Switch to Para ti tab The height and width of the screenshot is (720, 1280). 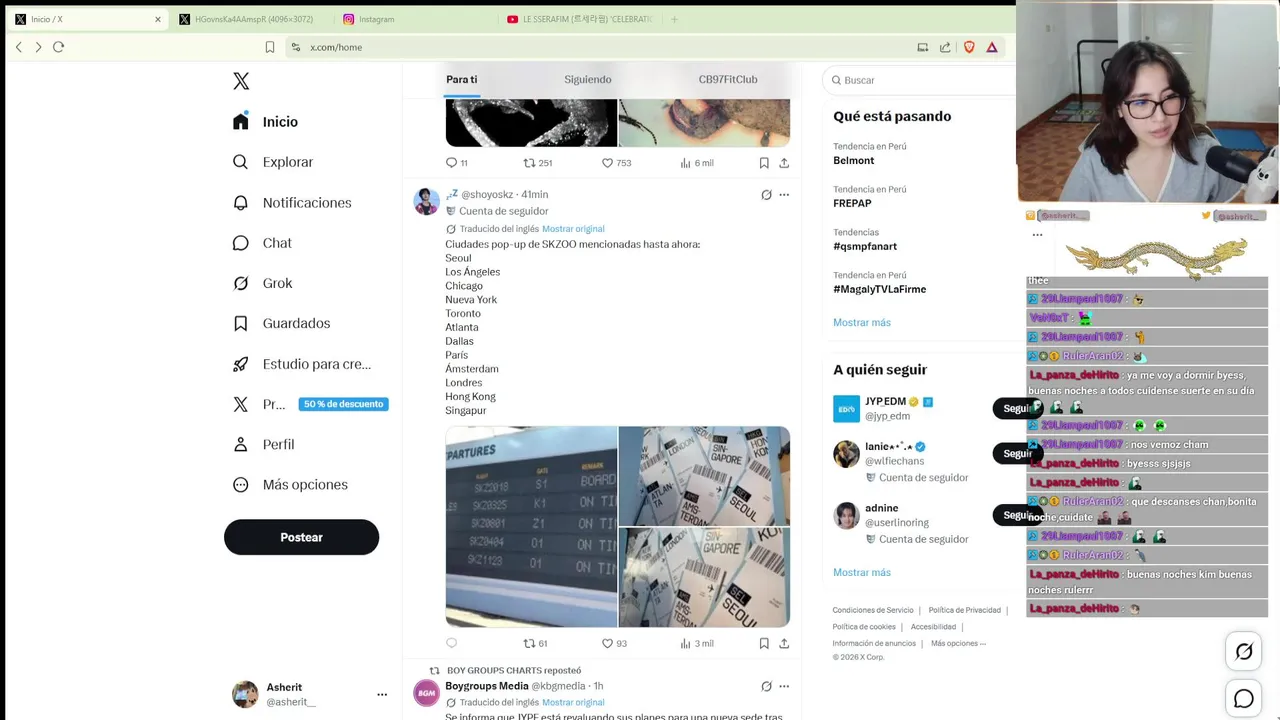(x=461, y=80)
